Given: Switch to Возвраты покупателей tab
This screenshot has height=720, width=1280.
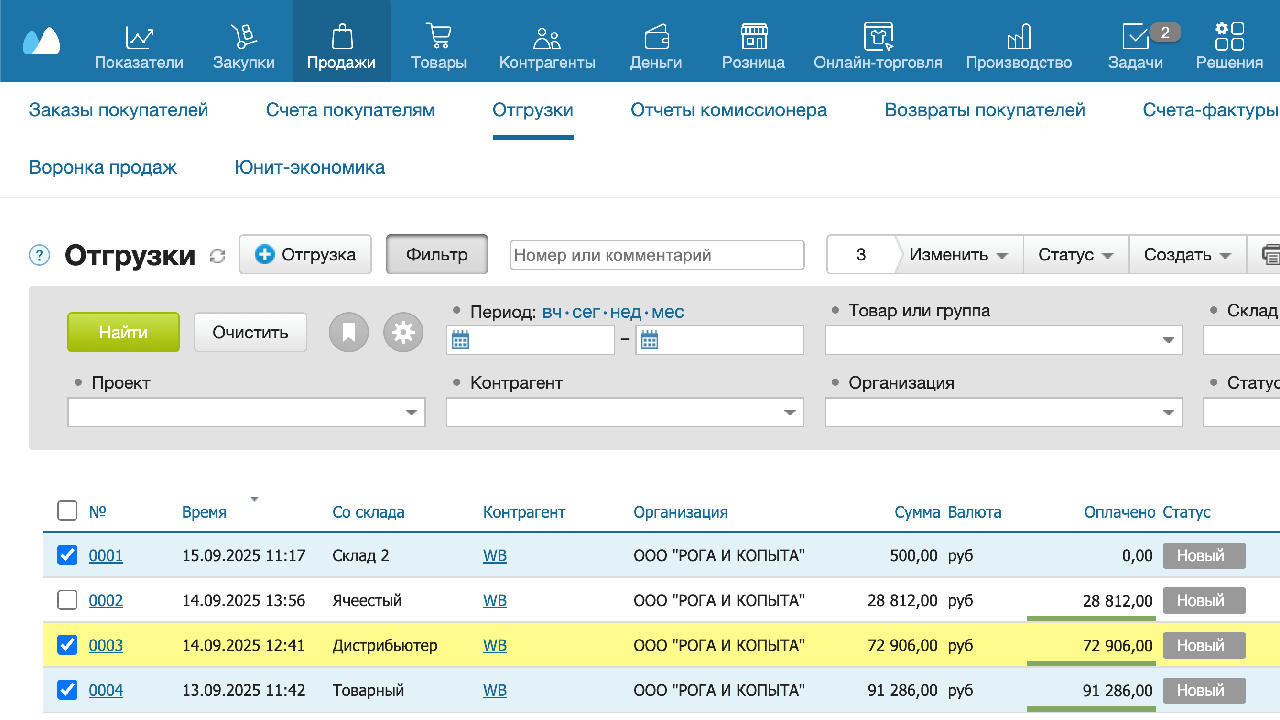Looking at the screenshot, I should 984,110.
